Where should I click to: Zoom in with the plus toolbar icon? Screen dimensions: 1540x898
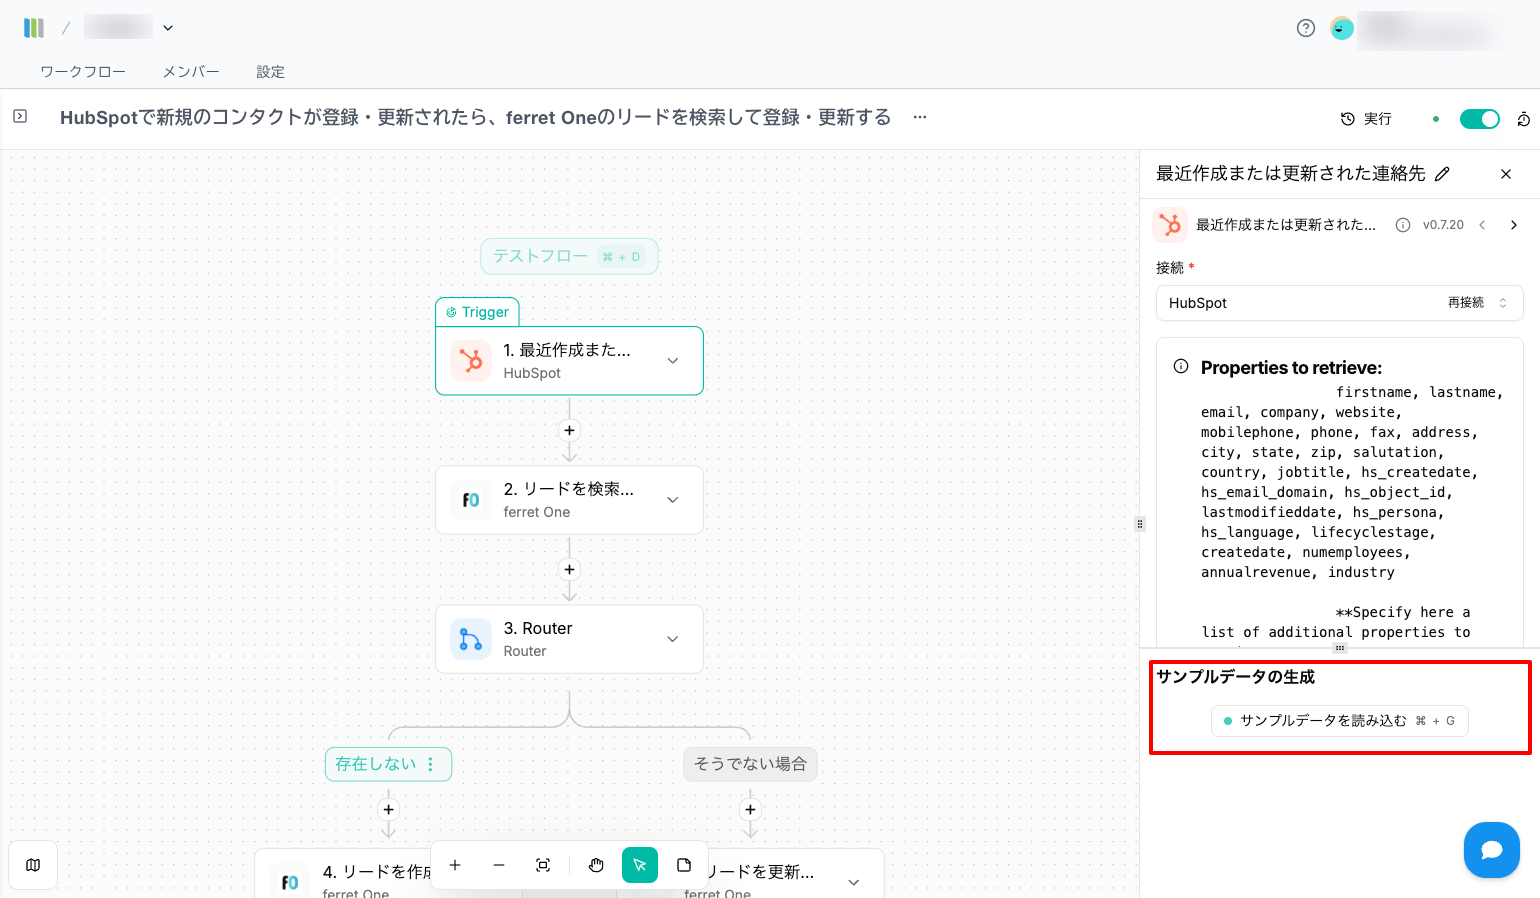tap(455, 865)
